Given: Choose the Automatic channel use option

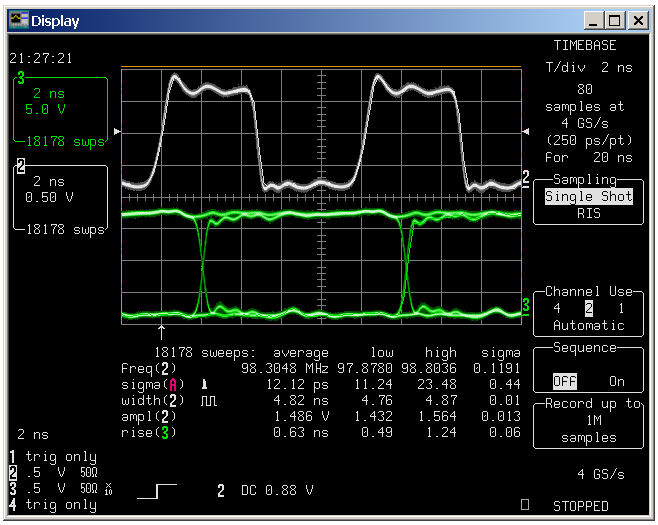Looking at the screenshot, I should [x=588, y=325].
